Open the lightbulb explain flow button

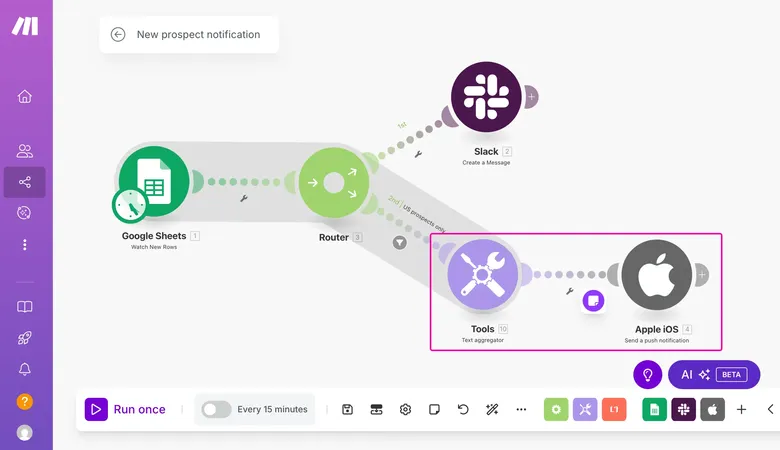pos(648,374)
